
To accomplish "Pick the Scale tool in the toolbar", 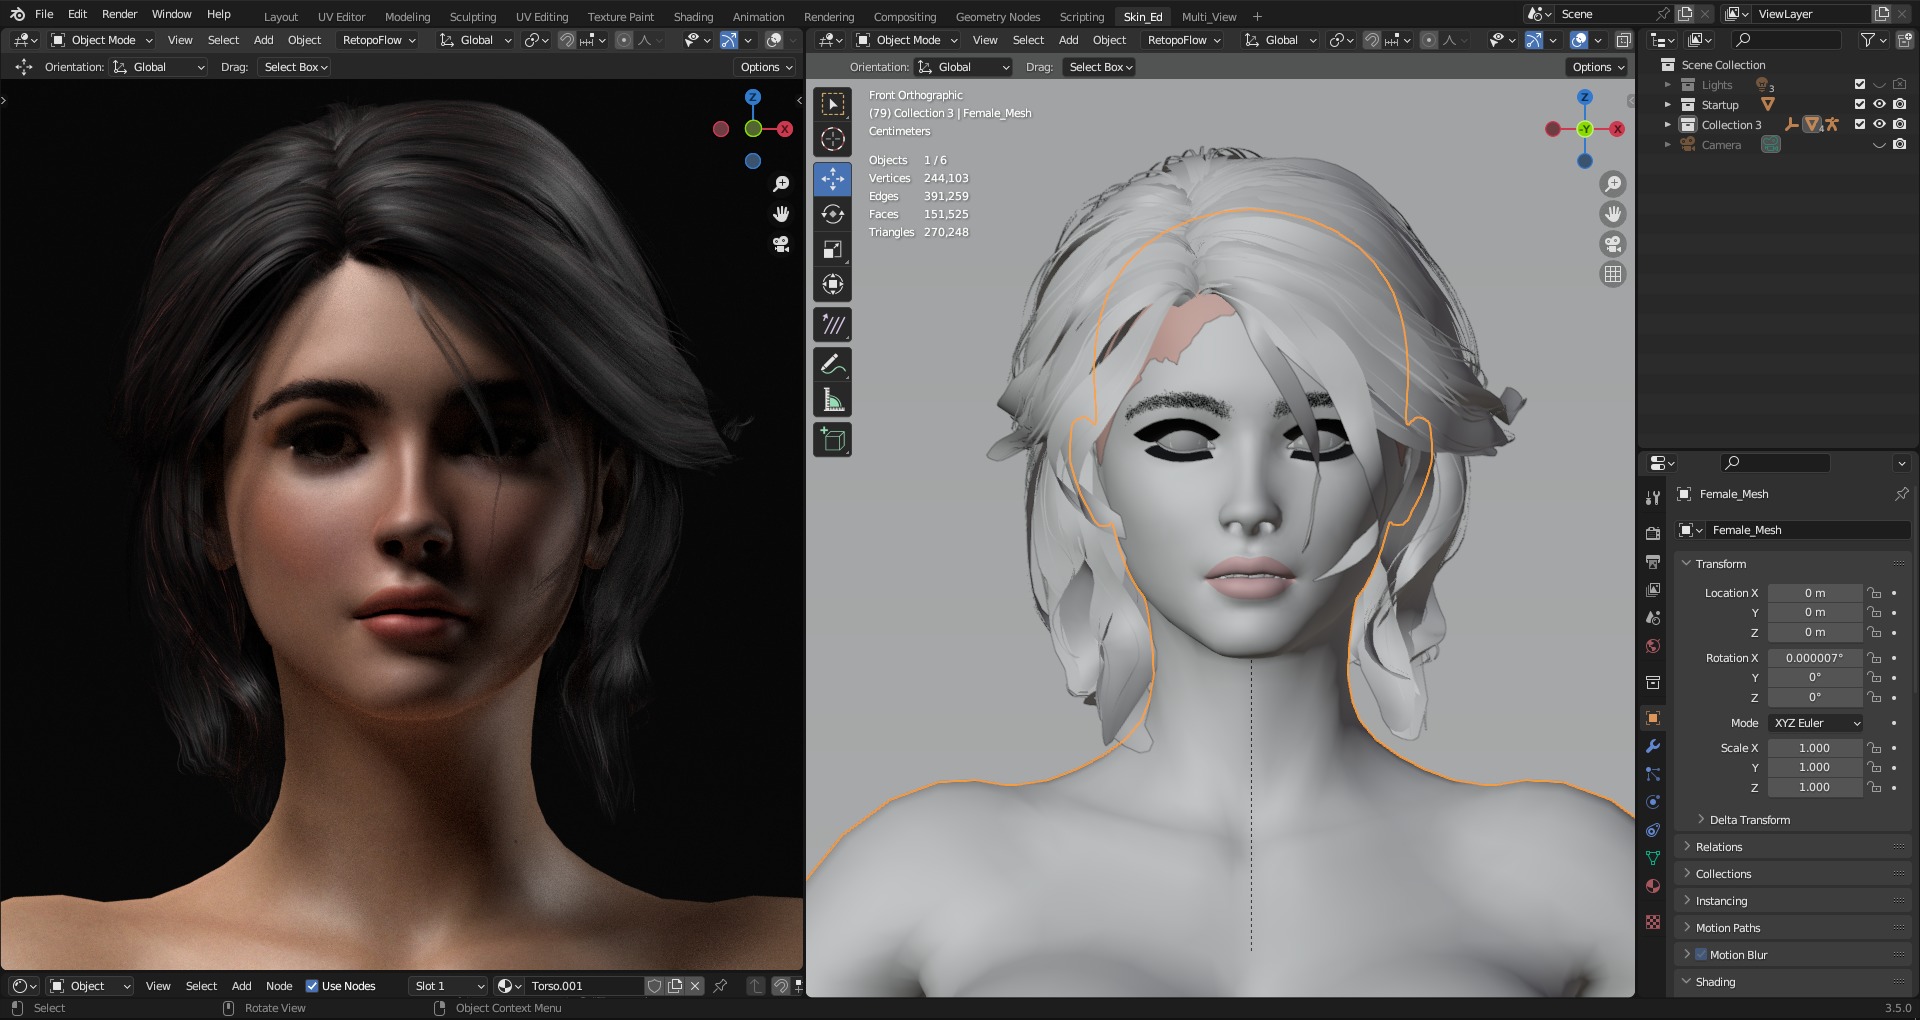I will pos(833,249).
